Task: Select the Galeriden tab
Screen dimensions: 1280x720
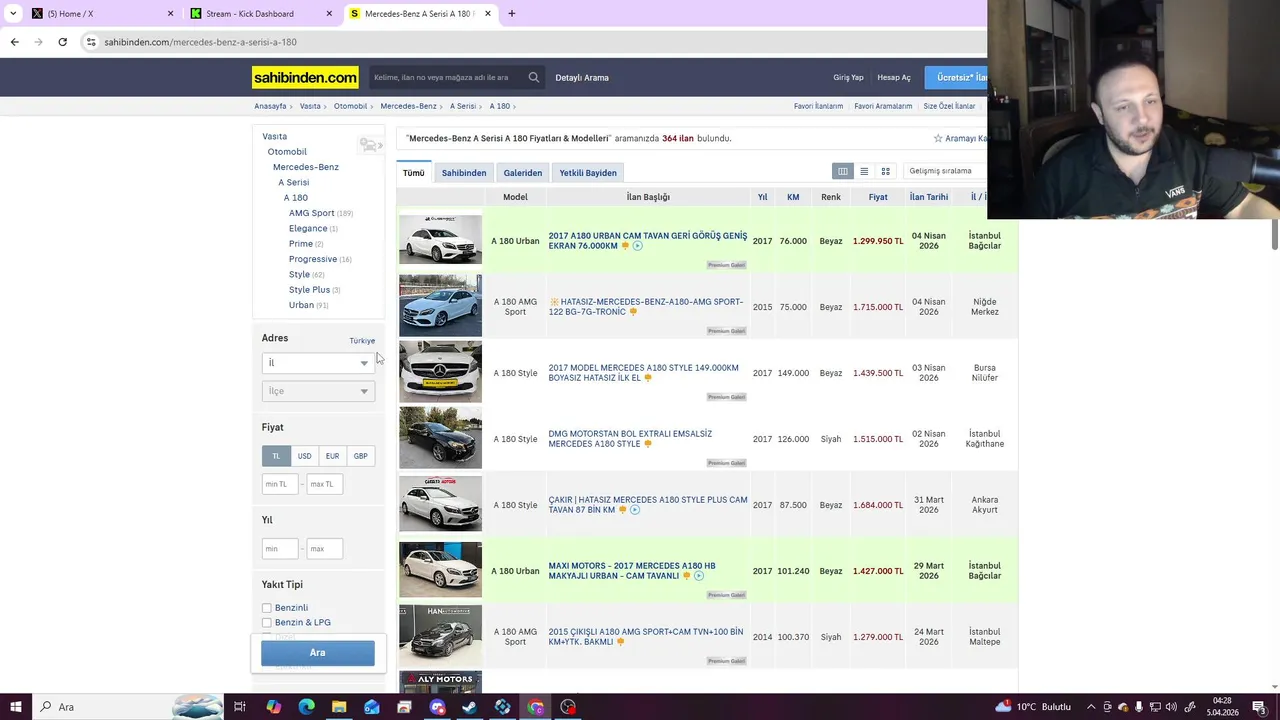Action: pyautogui.click(x=523, y=173)
